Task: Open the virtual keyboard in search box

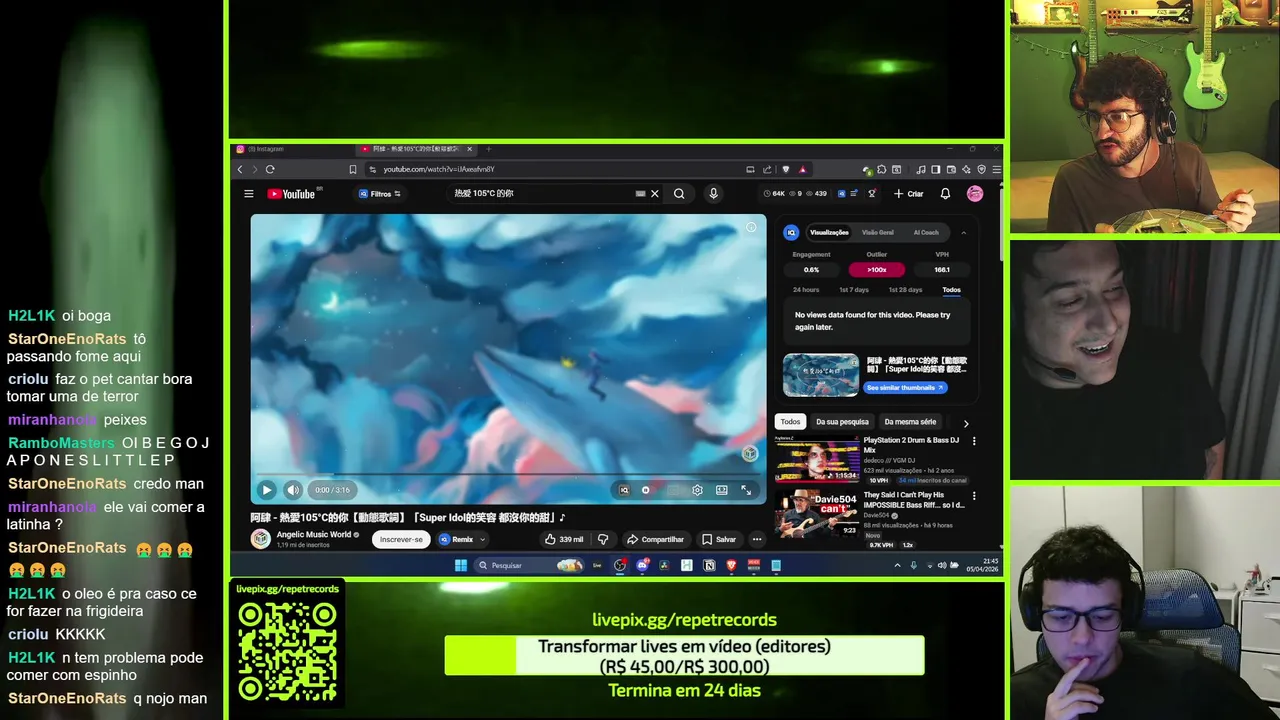Action: 640,194
